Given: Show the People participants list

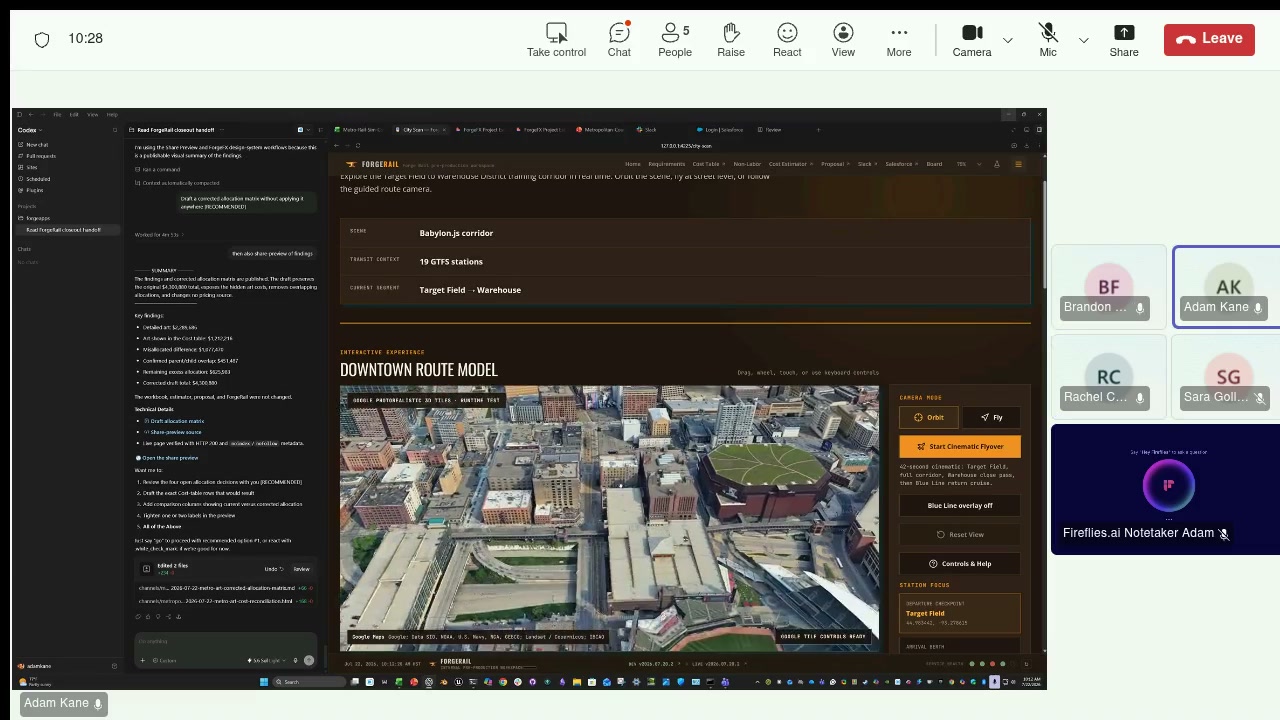Looking at the screenshot, I should coord(675,39).
